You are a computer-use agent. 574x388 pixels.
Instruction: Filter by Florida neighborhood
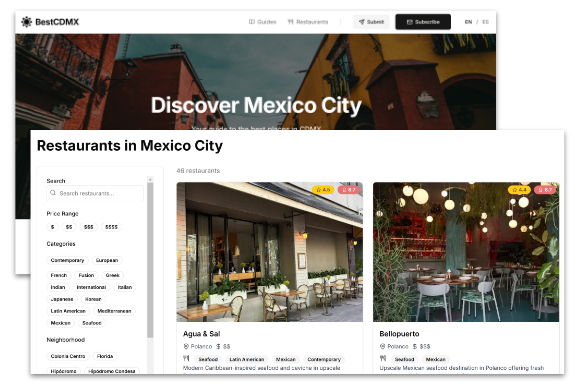105,356
